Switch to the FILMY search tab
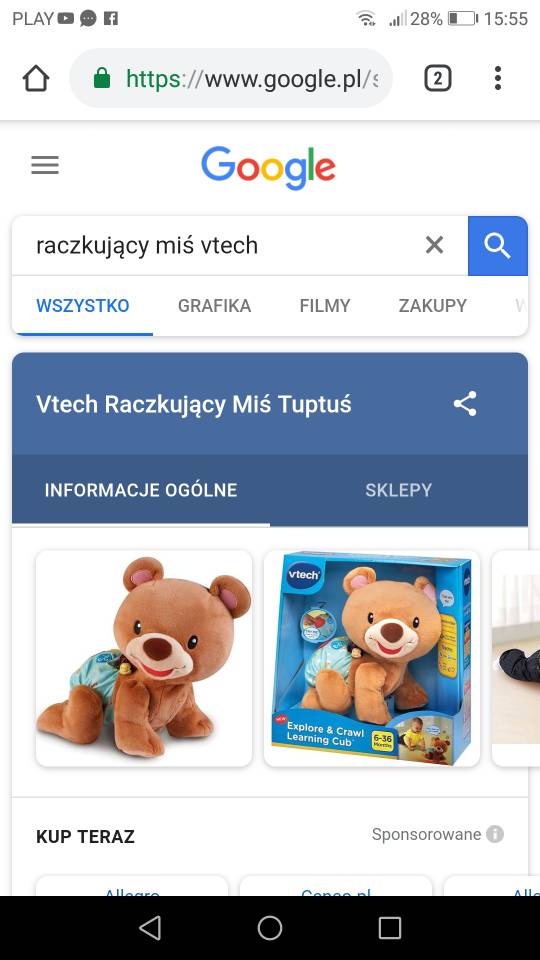Viewport: 540px width, 960px height. coord(324,306)
